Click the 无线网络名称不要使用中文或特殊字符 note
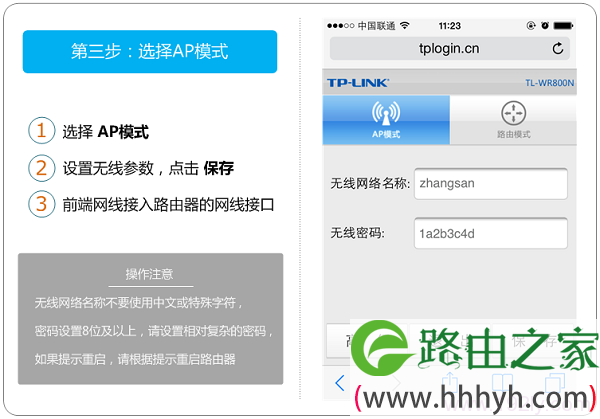This screenshot has width=600, height=419. (x=139, y=303)
